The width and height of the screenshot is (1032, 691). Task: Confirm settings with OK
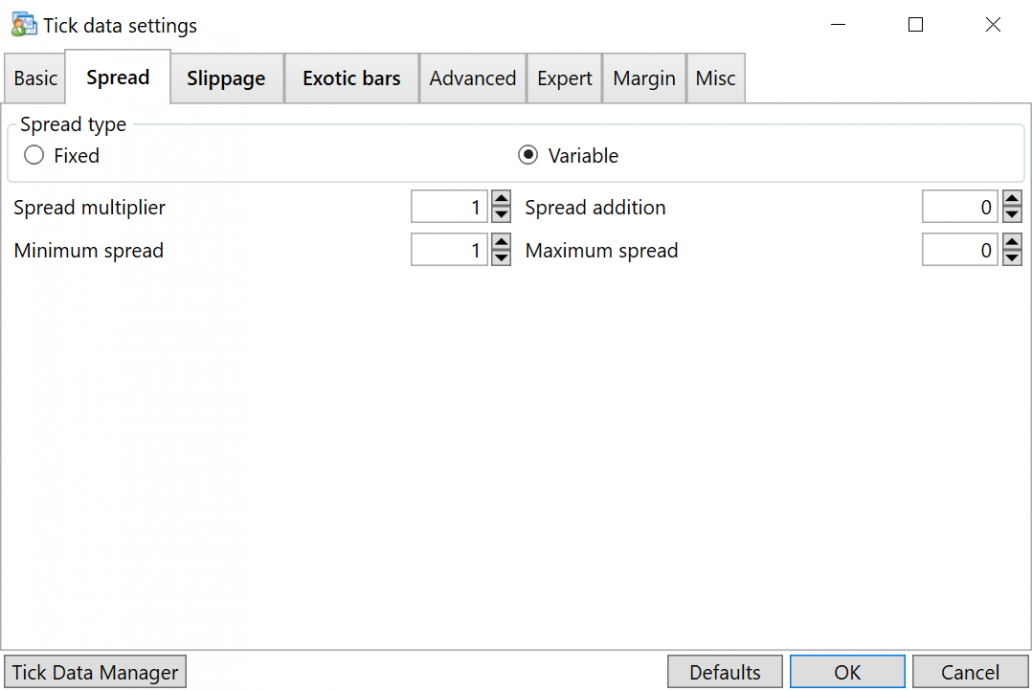click(x=847, y=671)
